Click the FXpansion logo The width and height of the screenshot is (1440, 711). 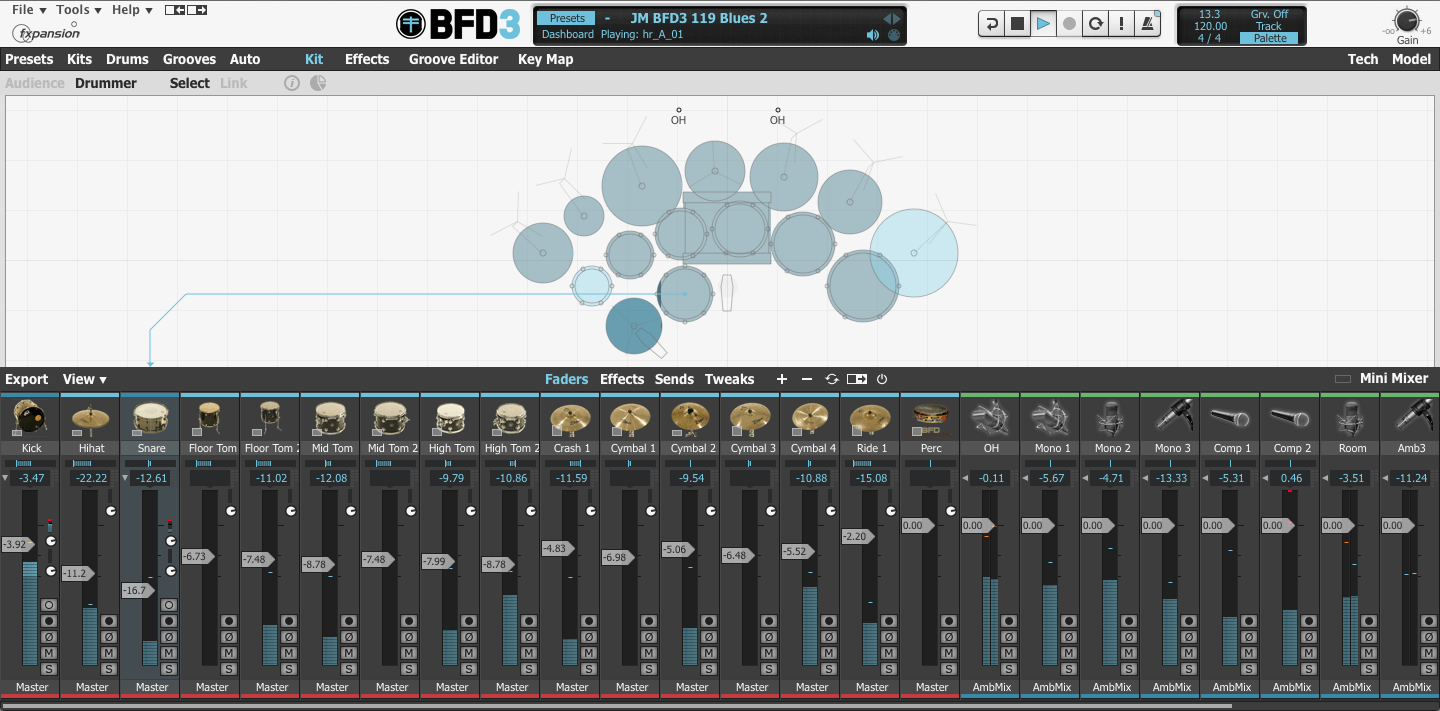46,32
